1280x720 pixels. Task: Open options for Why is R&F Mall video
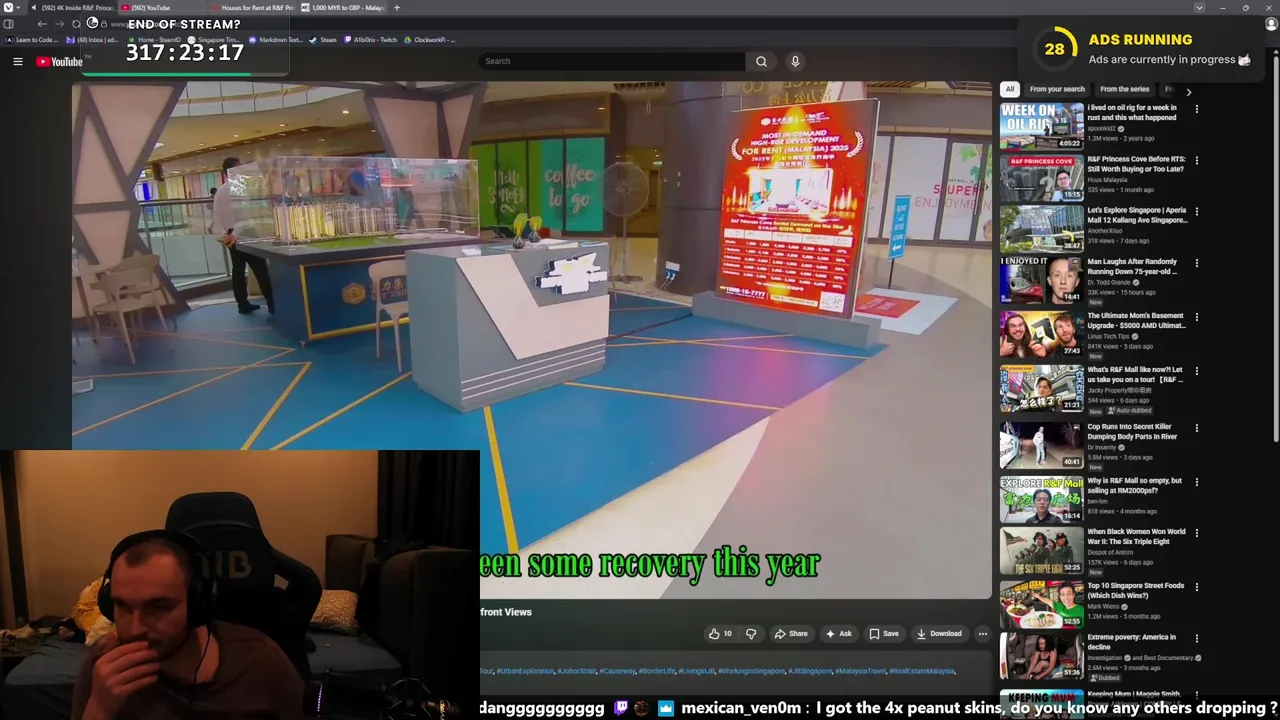coord(1197,482)
